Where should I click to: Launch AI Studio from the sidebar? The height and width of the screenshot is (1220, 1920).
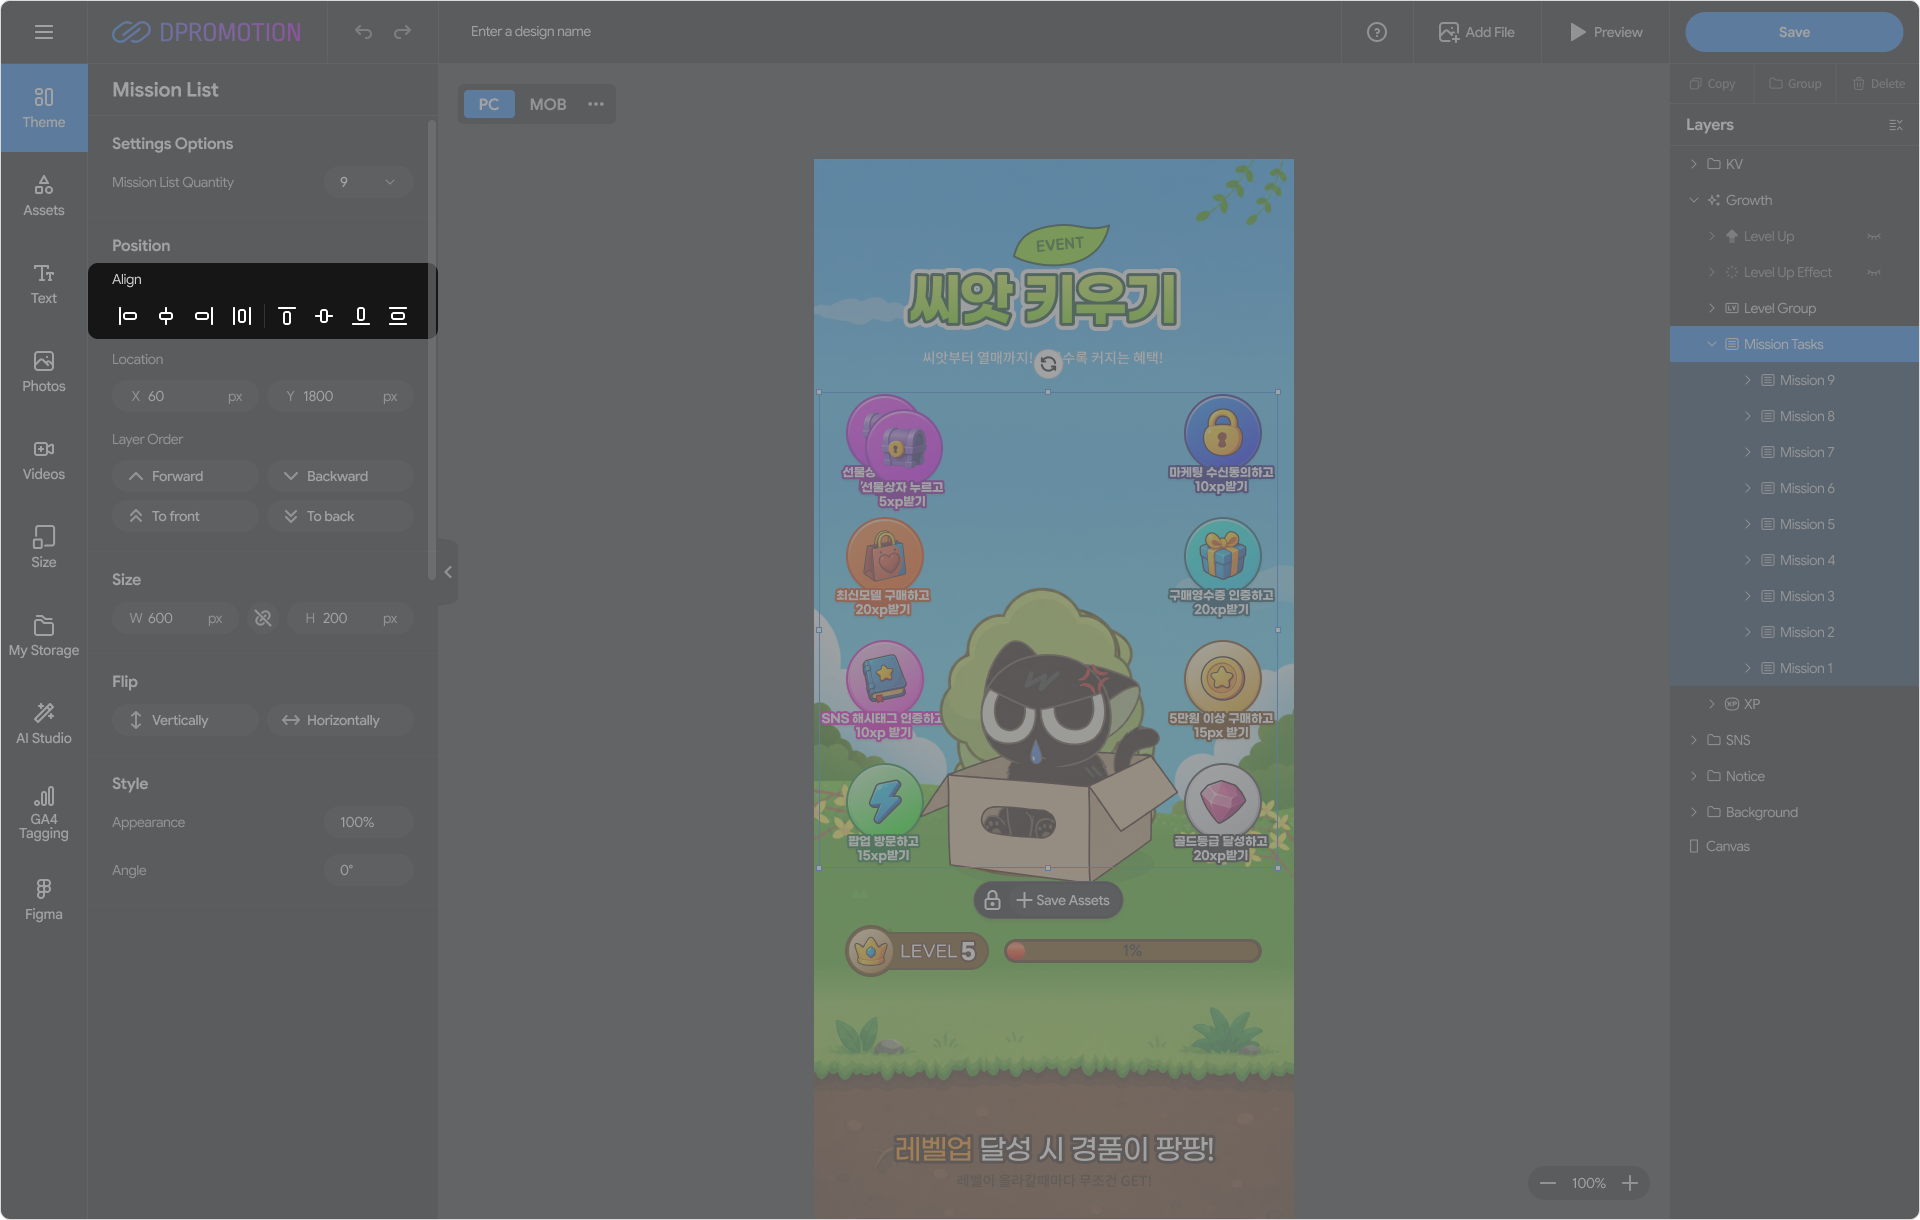coord(44,724)
